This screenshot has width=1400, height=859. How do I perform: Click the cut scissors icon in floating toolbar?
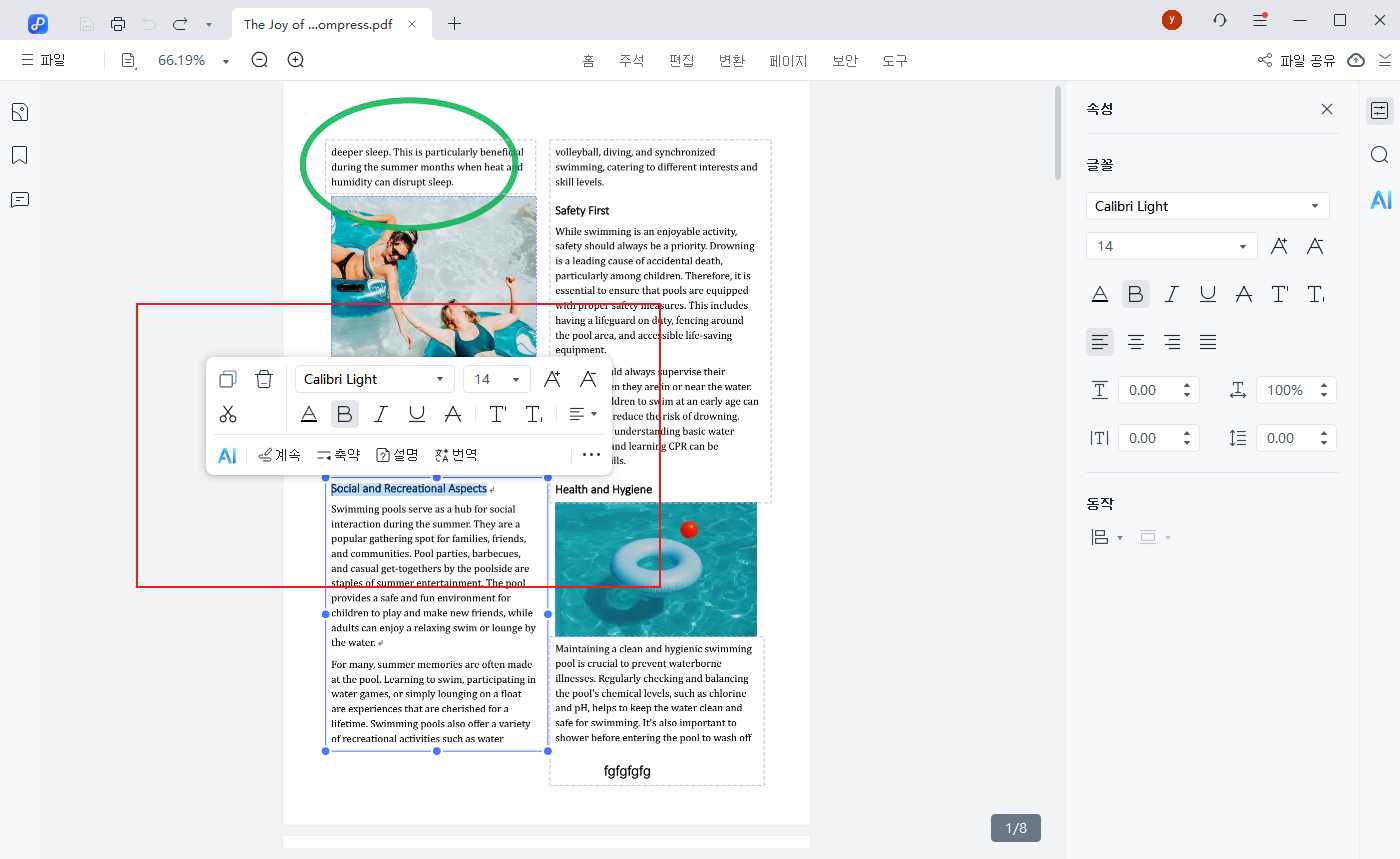coord(228,414)
